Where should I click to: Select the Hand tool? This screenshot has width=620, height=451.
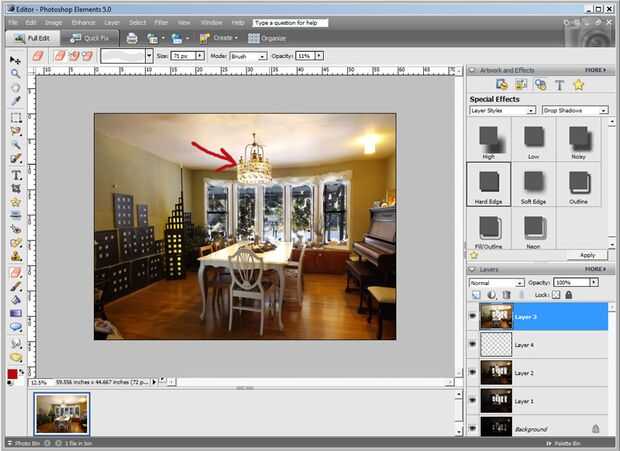(x=16, y=88)
